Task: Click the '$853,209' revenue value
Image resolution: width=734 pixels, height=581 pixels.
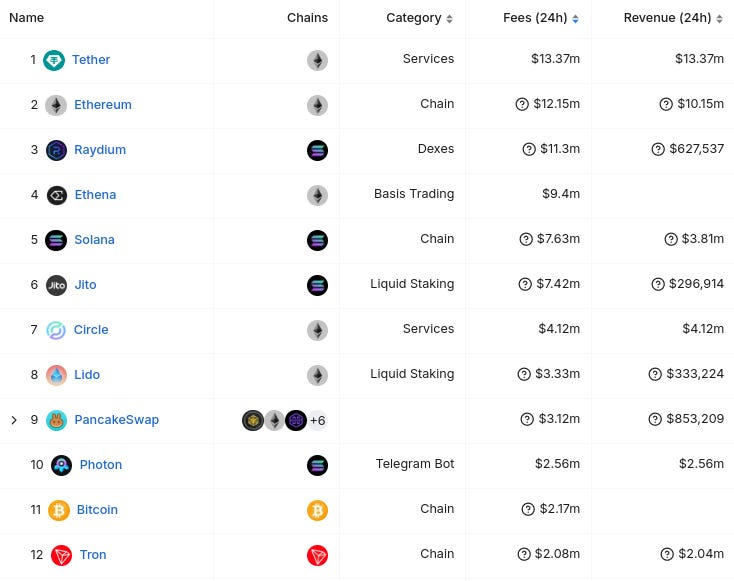Action: 695,419
